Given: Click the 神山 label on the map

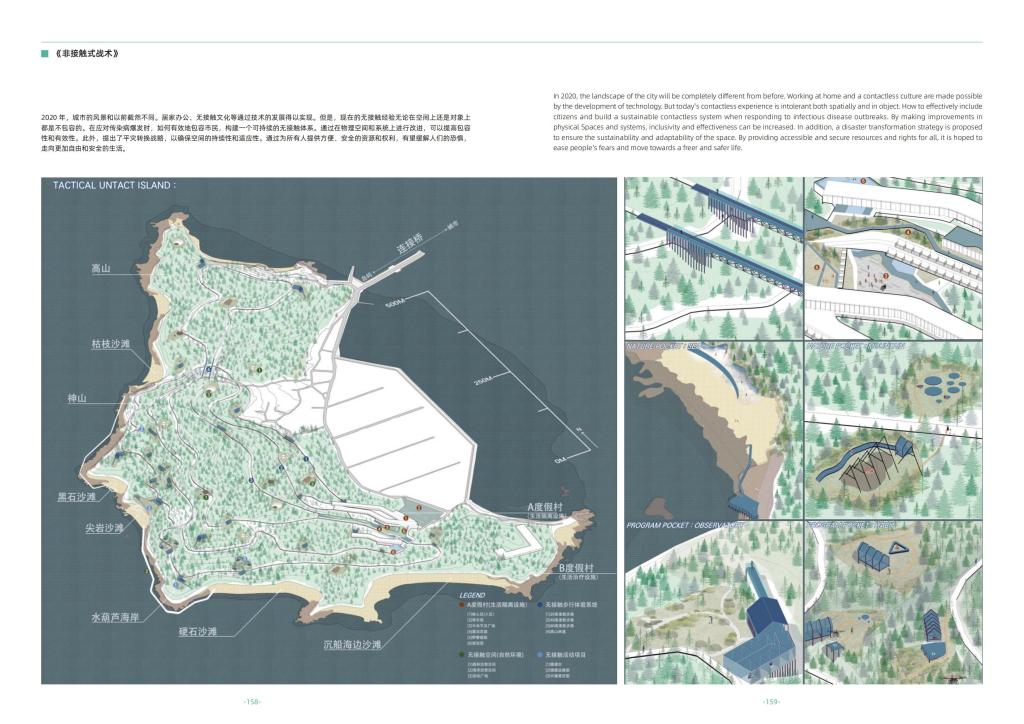Looking at the screenshot, I should [78, 398].
